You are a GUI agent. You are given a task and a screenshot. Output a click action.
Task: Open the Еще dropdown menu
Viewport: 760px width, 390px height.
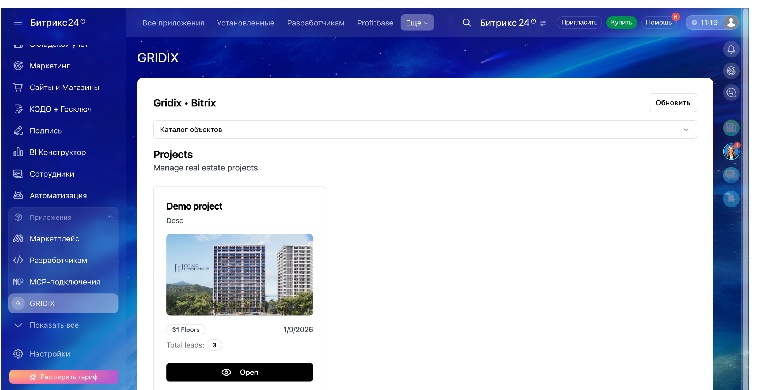417,23
